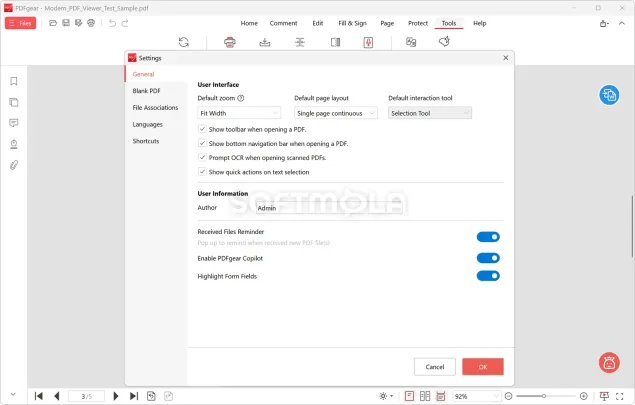The width and height of the screenshot is (635, 405).
Task: Go to the next page
Action: (x=116, y=396)
